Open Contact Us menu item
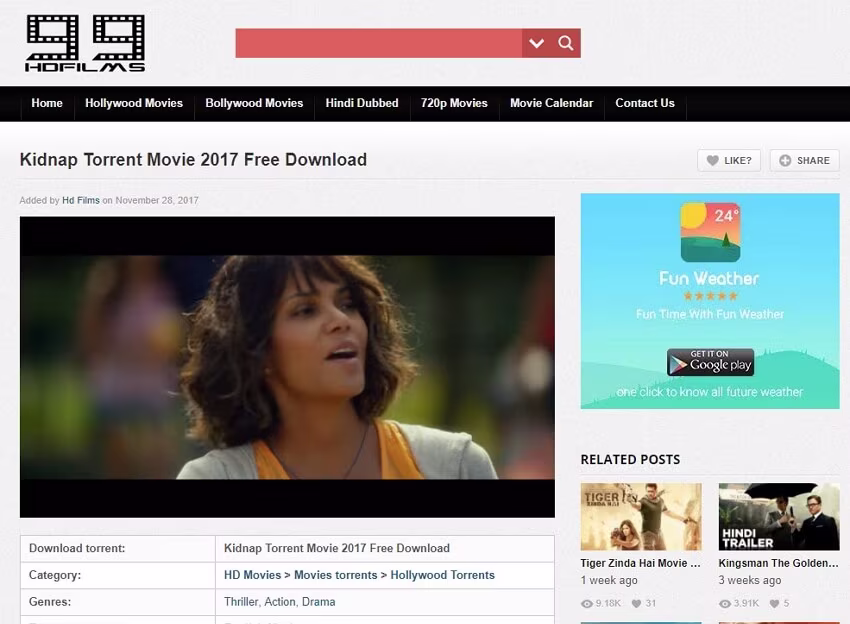This screenshot has height=624, width=850. (645, 103)
